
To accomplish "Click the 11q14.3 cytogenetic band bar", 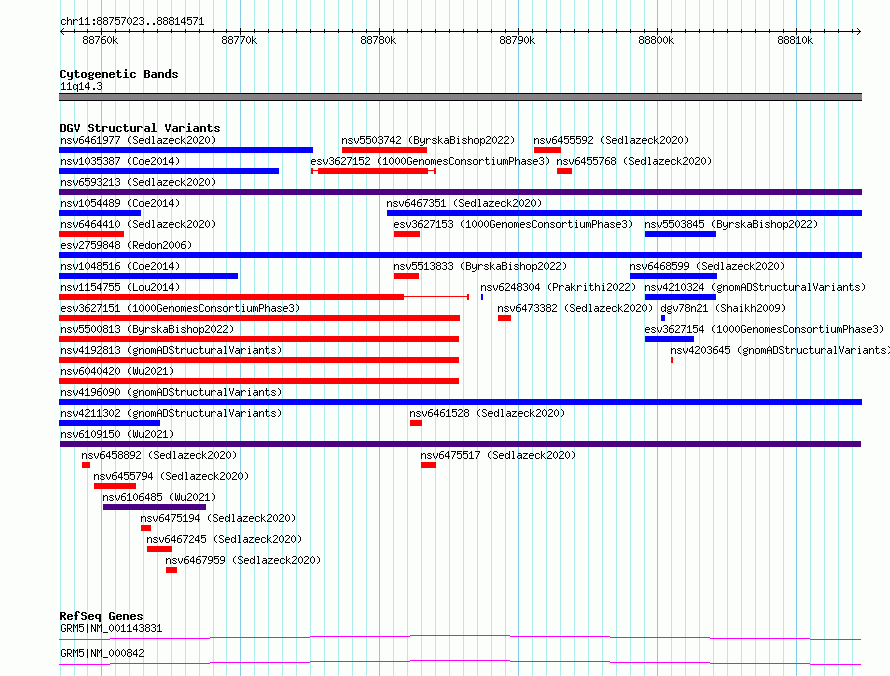I will click(460, 97).
